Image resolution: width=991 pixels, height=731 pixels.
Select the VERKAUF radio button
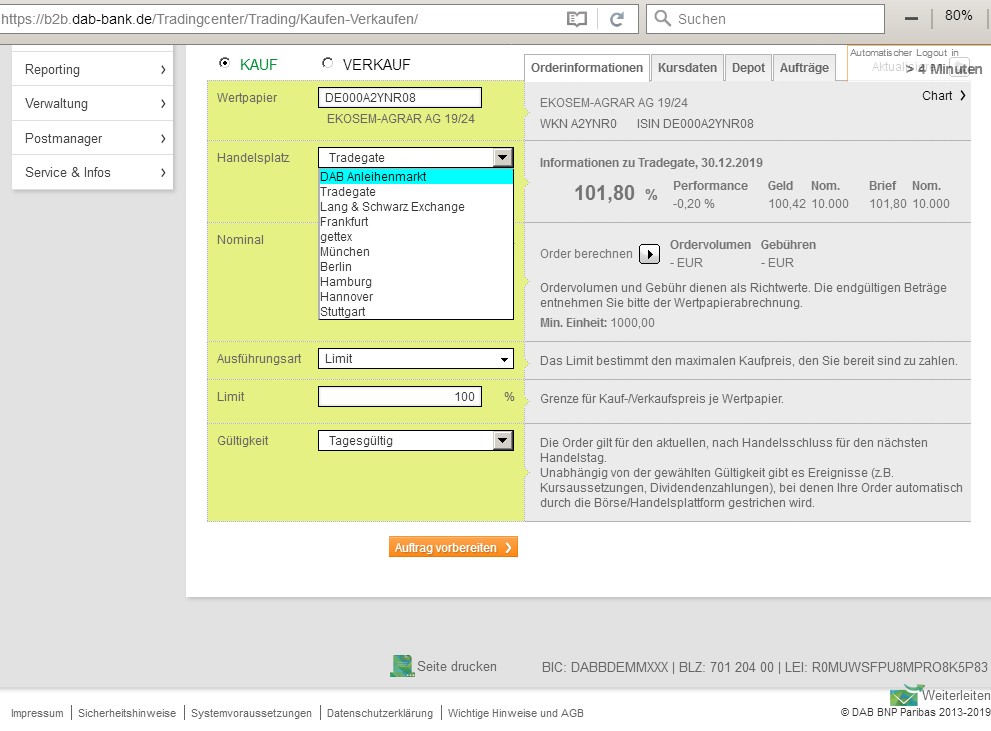coord(327,63)
